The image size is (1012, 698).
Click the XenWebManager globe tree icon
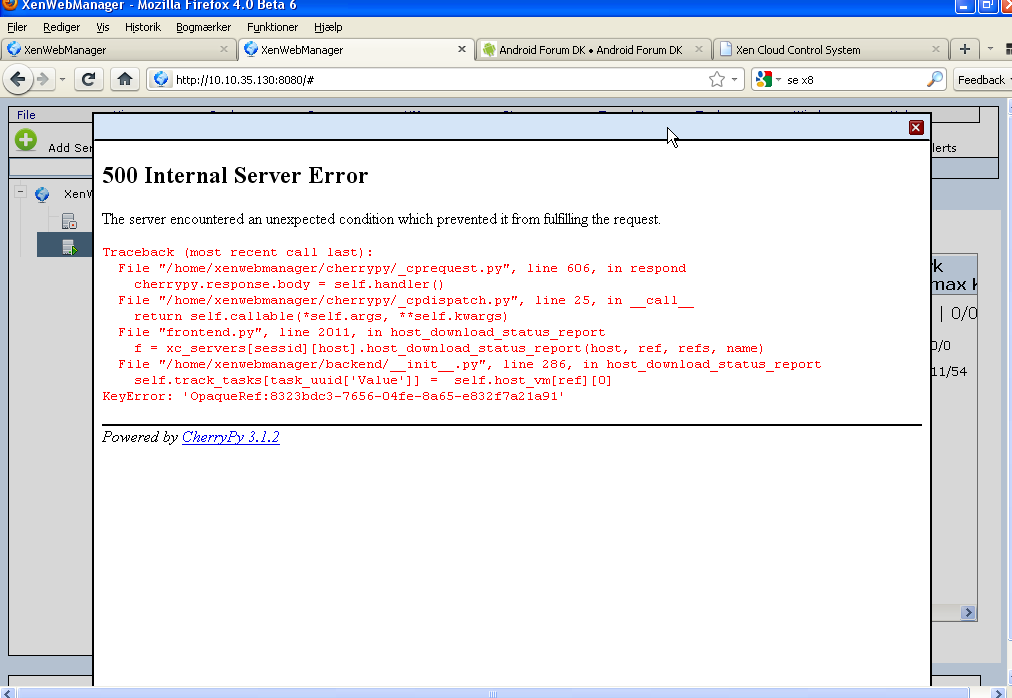42,194
